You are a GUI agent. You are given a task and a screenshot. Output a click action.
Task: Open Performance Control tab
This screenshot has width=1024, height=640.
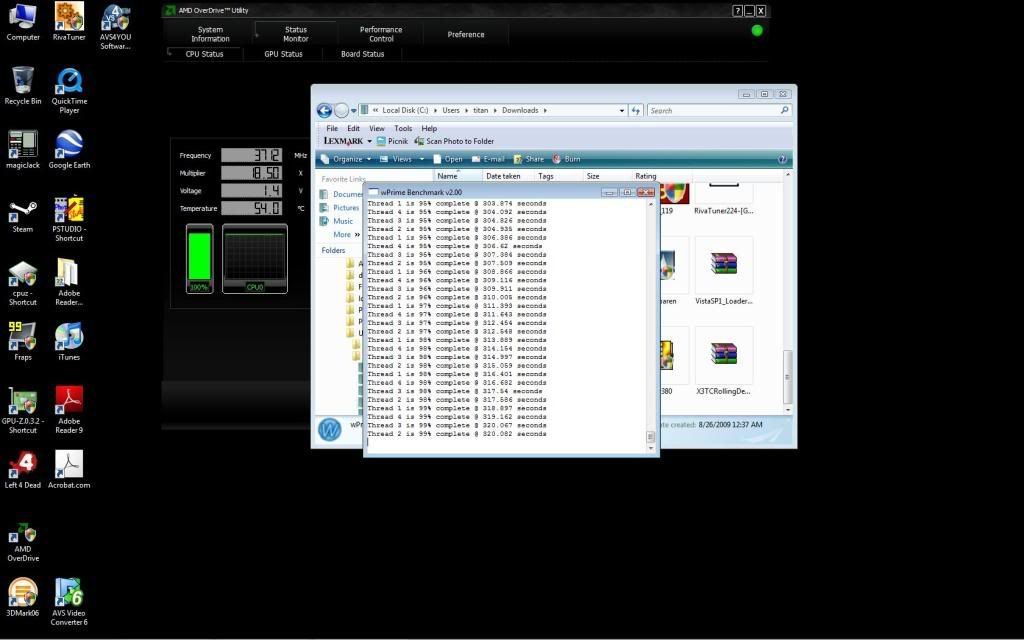(x=381, y=34)
